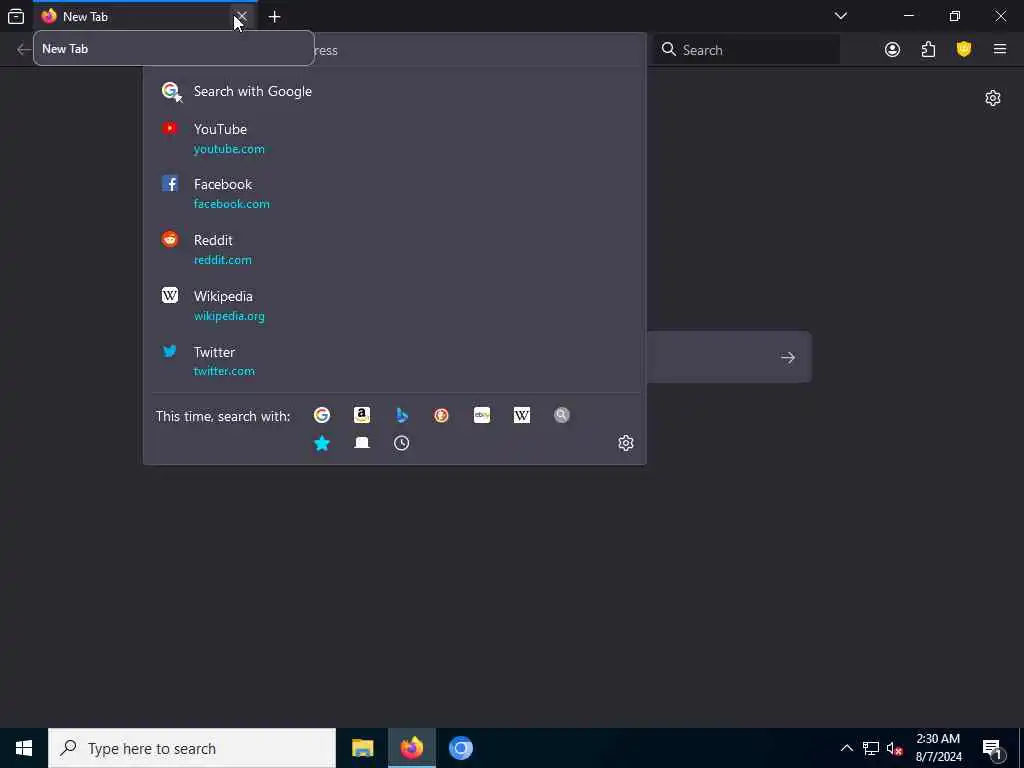Search this time with DuckDuckGo icon
1024x768 pixels.
[x=441, y=415]
